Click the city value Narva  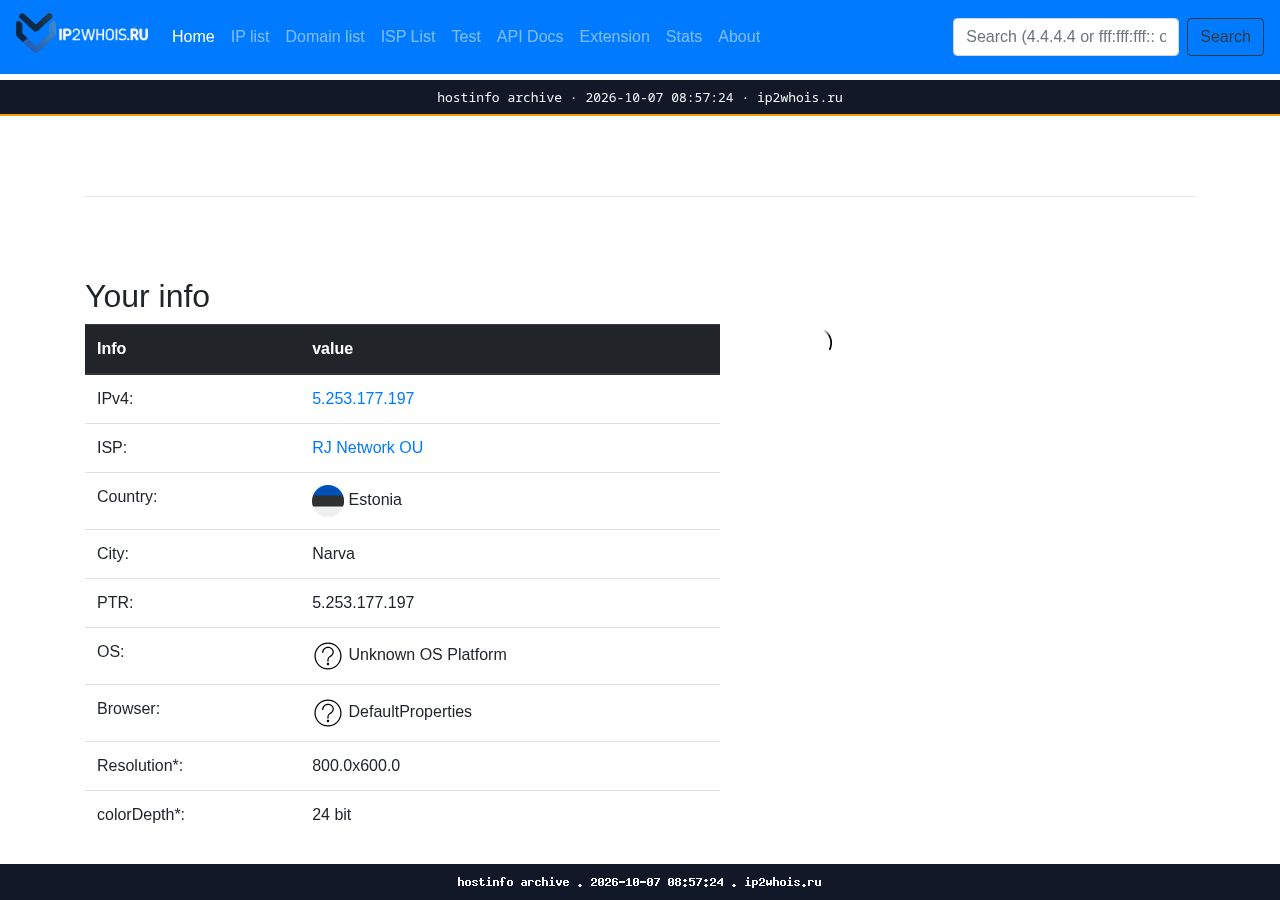click(333, 554)
